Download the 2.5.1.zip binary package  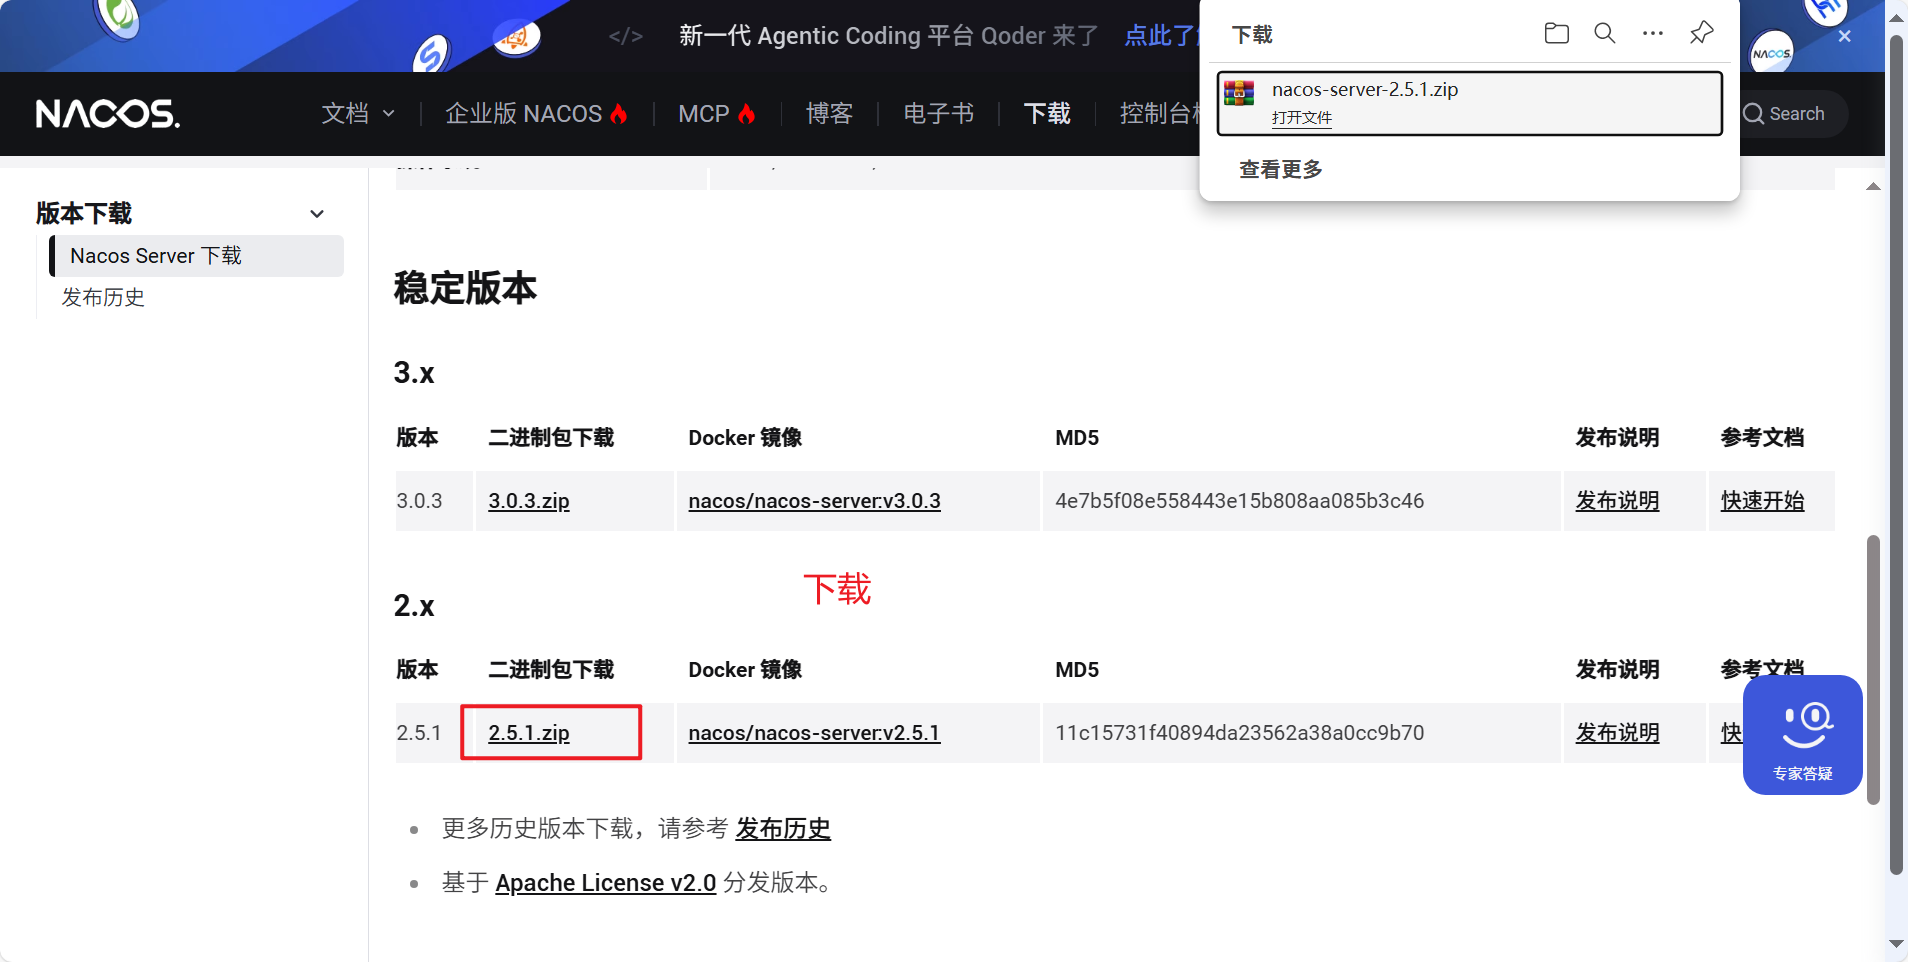coord(529,733)
